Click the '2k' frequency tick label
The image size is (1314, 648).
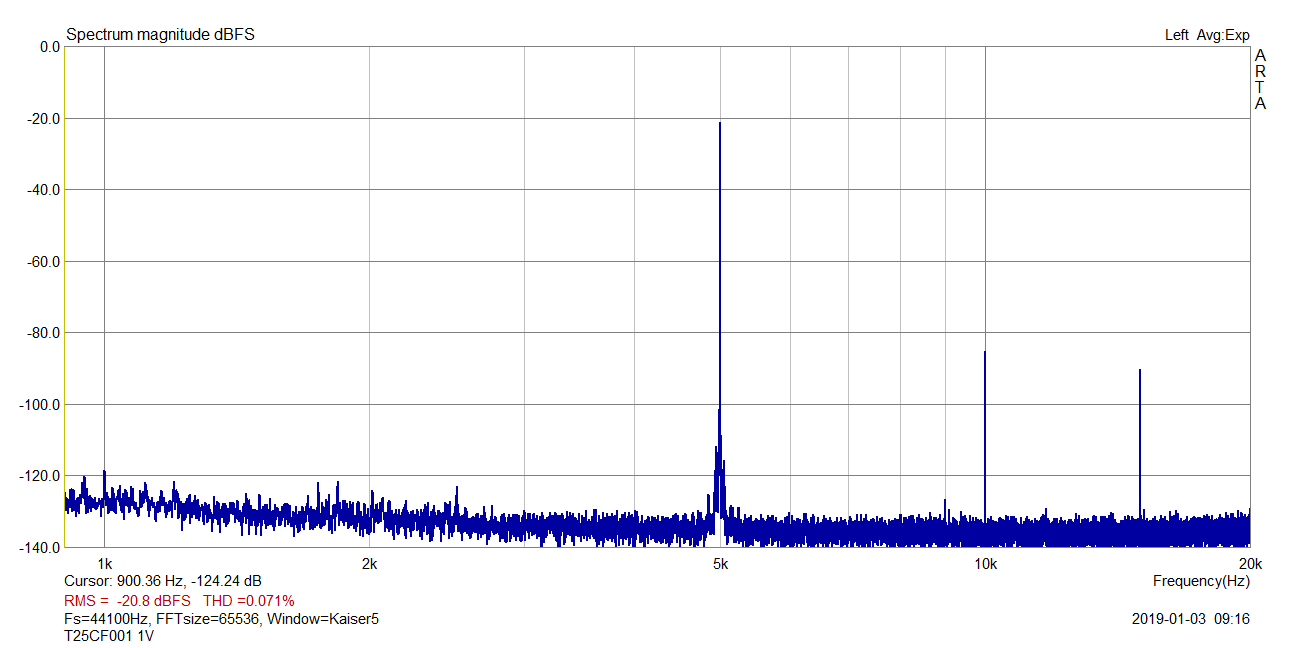point(369,563)
